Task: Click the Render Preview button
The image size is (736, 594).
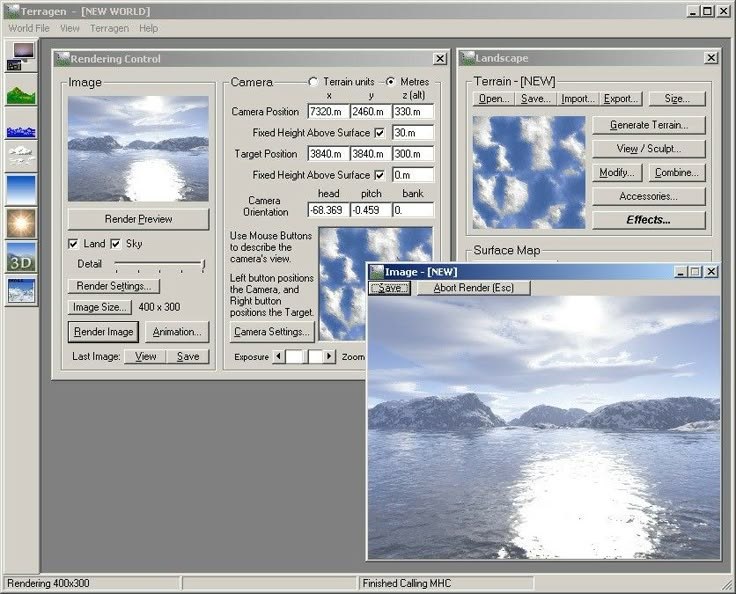Action: click(x=138, y=219)
